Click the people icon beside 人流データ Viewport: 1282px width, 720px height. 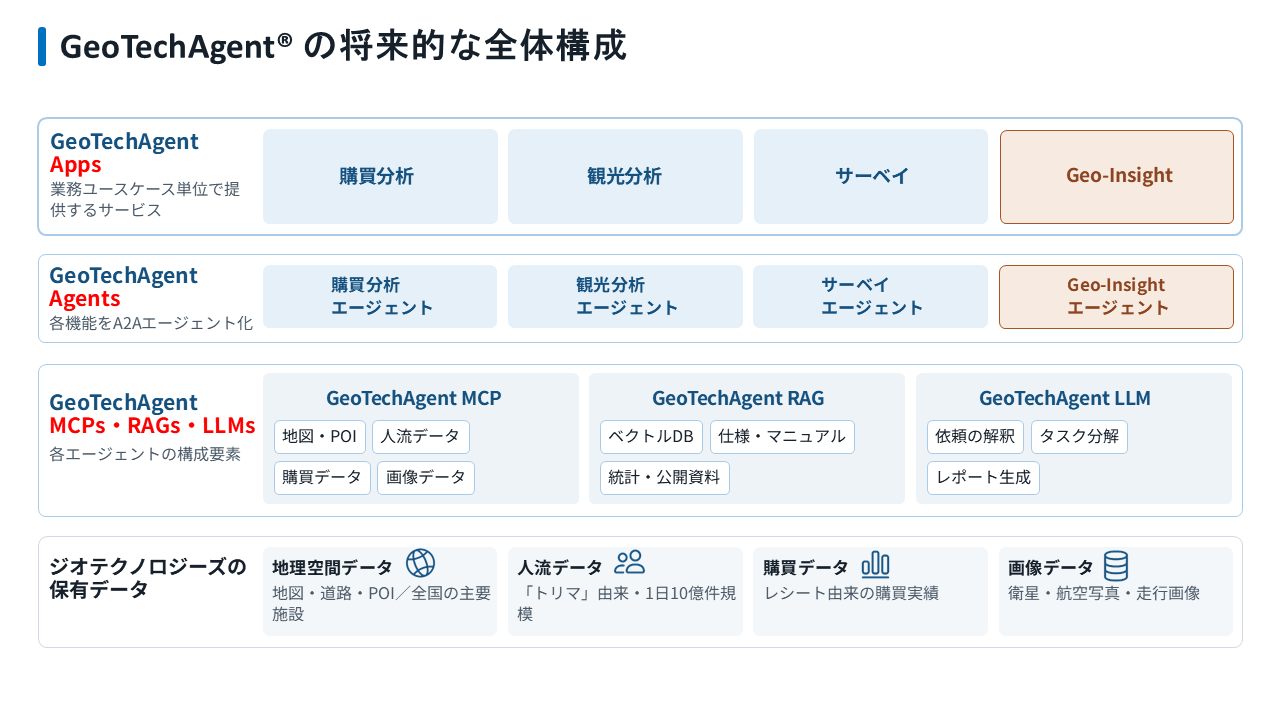click(630, 563)
